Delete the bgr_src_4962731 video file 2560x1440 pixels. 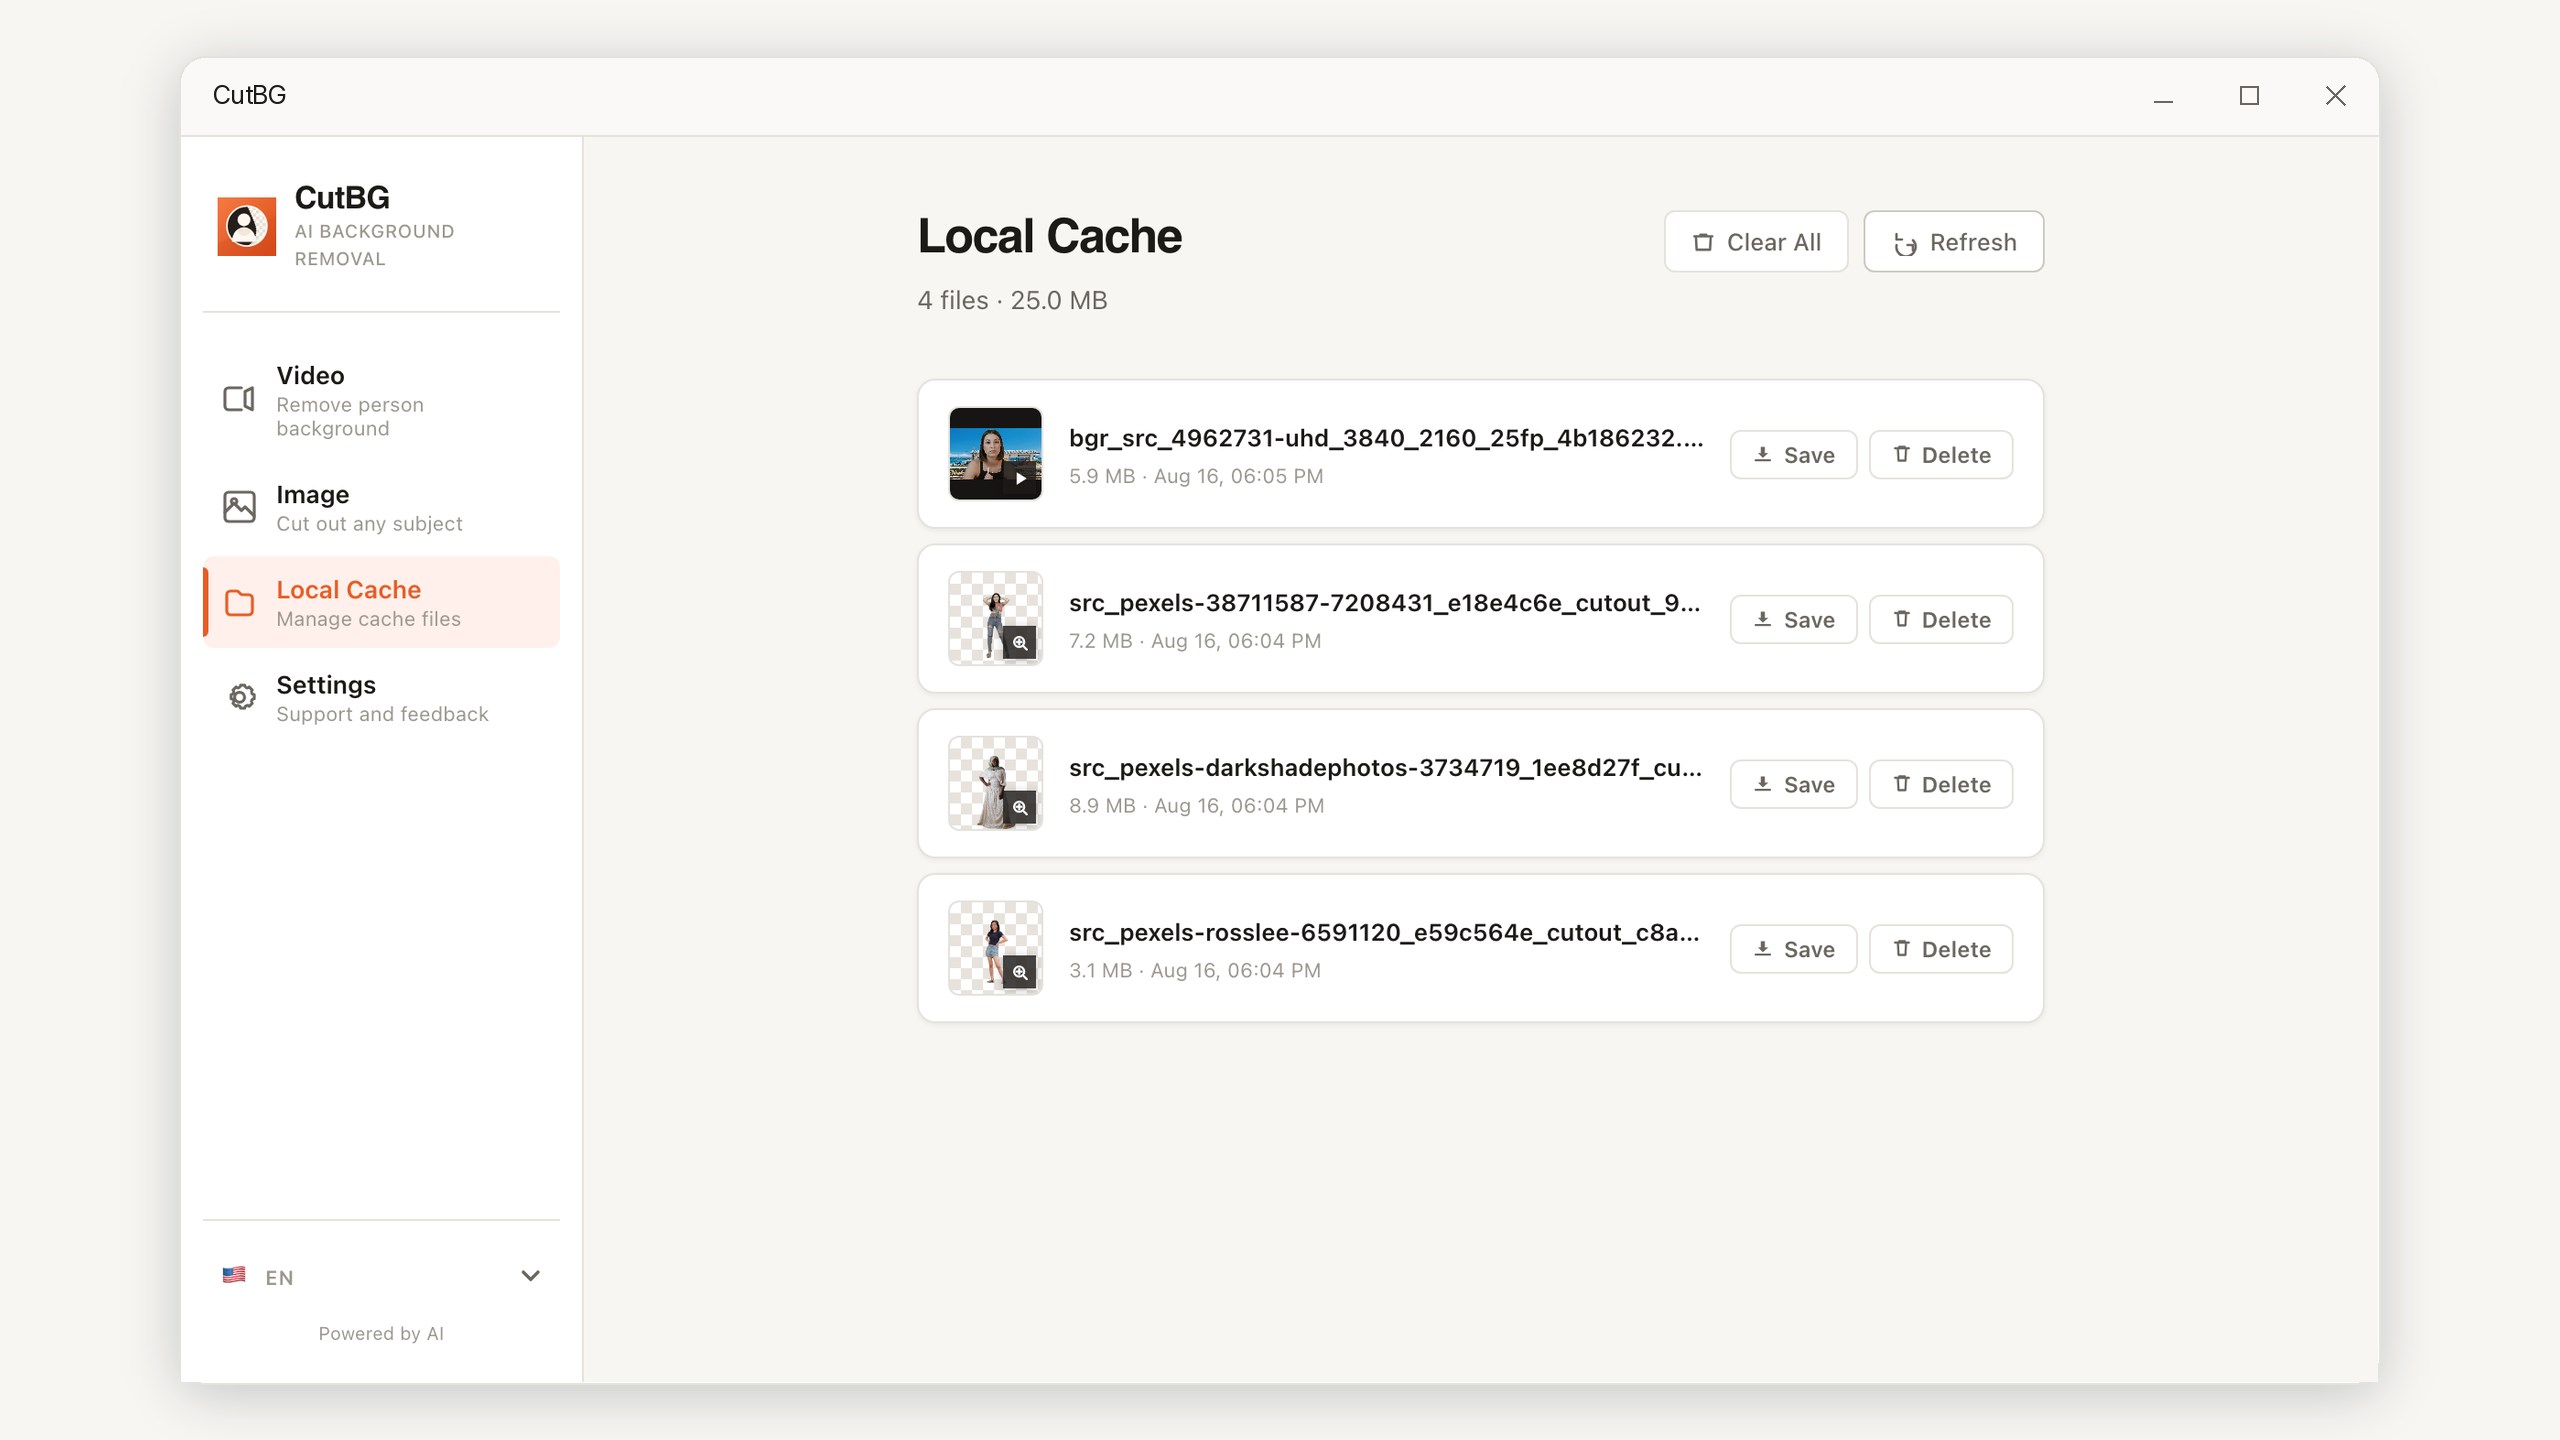click(x=1941, y=455)
